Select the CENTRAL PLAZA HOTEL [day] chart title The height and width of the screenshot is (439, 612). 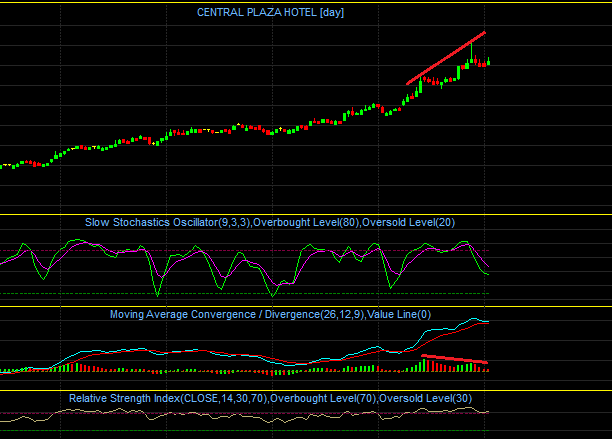click(270, 12)
